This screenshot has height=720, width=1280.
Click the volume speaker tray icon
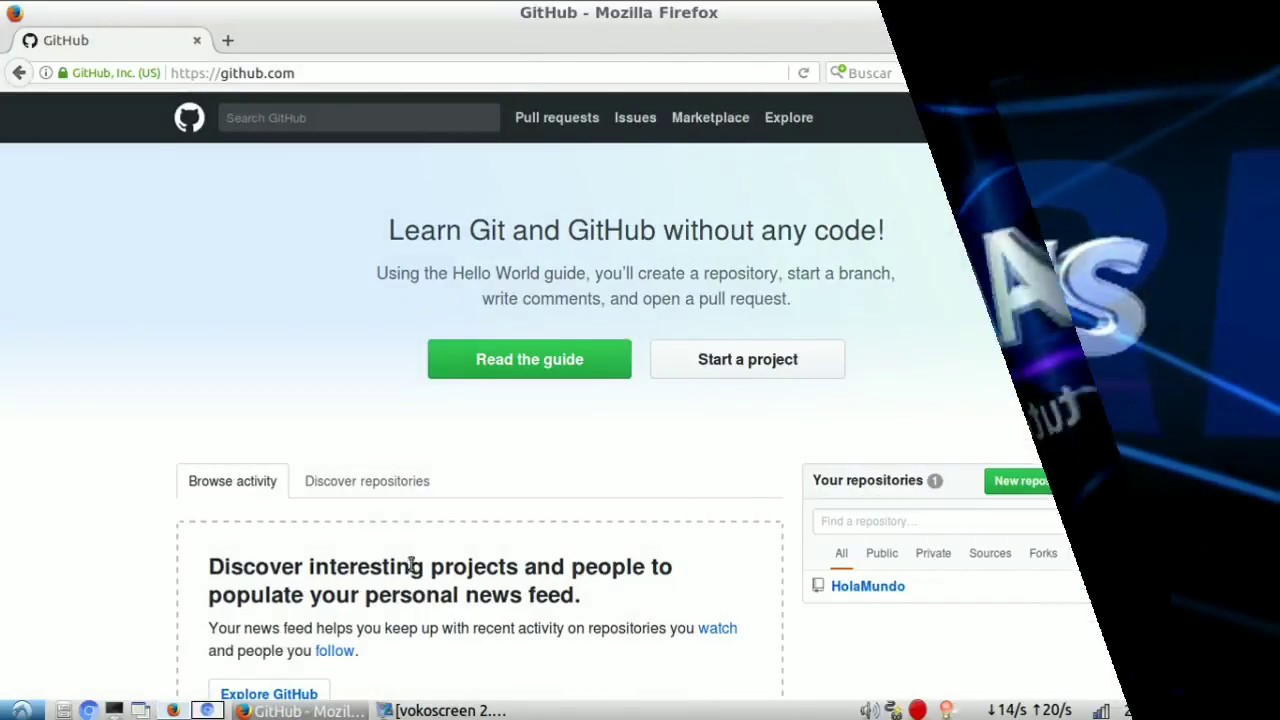(x=869, y=710)
